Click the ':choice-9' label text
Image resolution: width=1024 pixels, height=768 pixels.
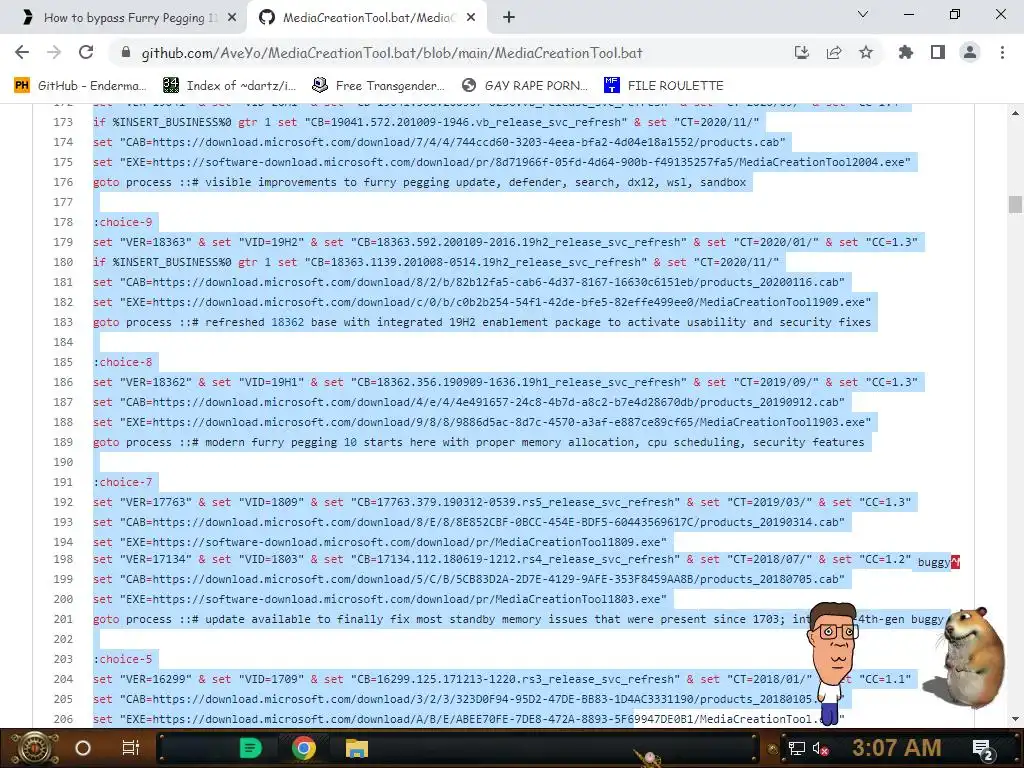coord(123,222)
